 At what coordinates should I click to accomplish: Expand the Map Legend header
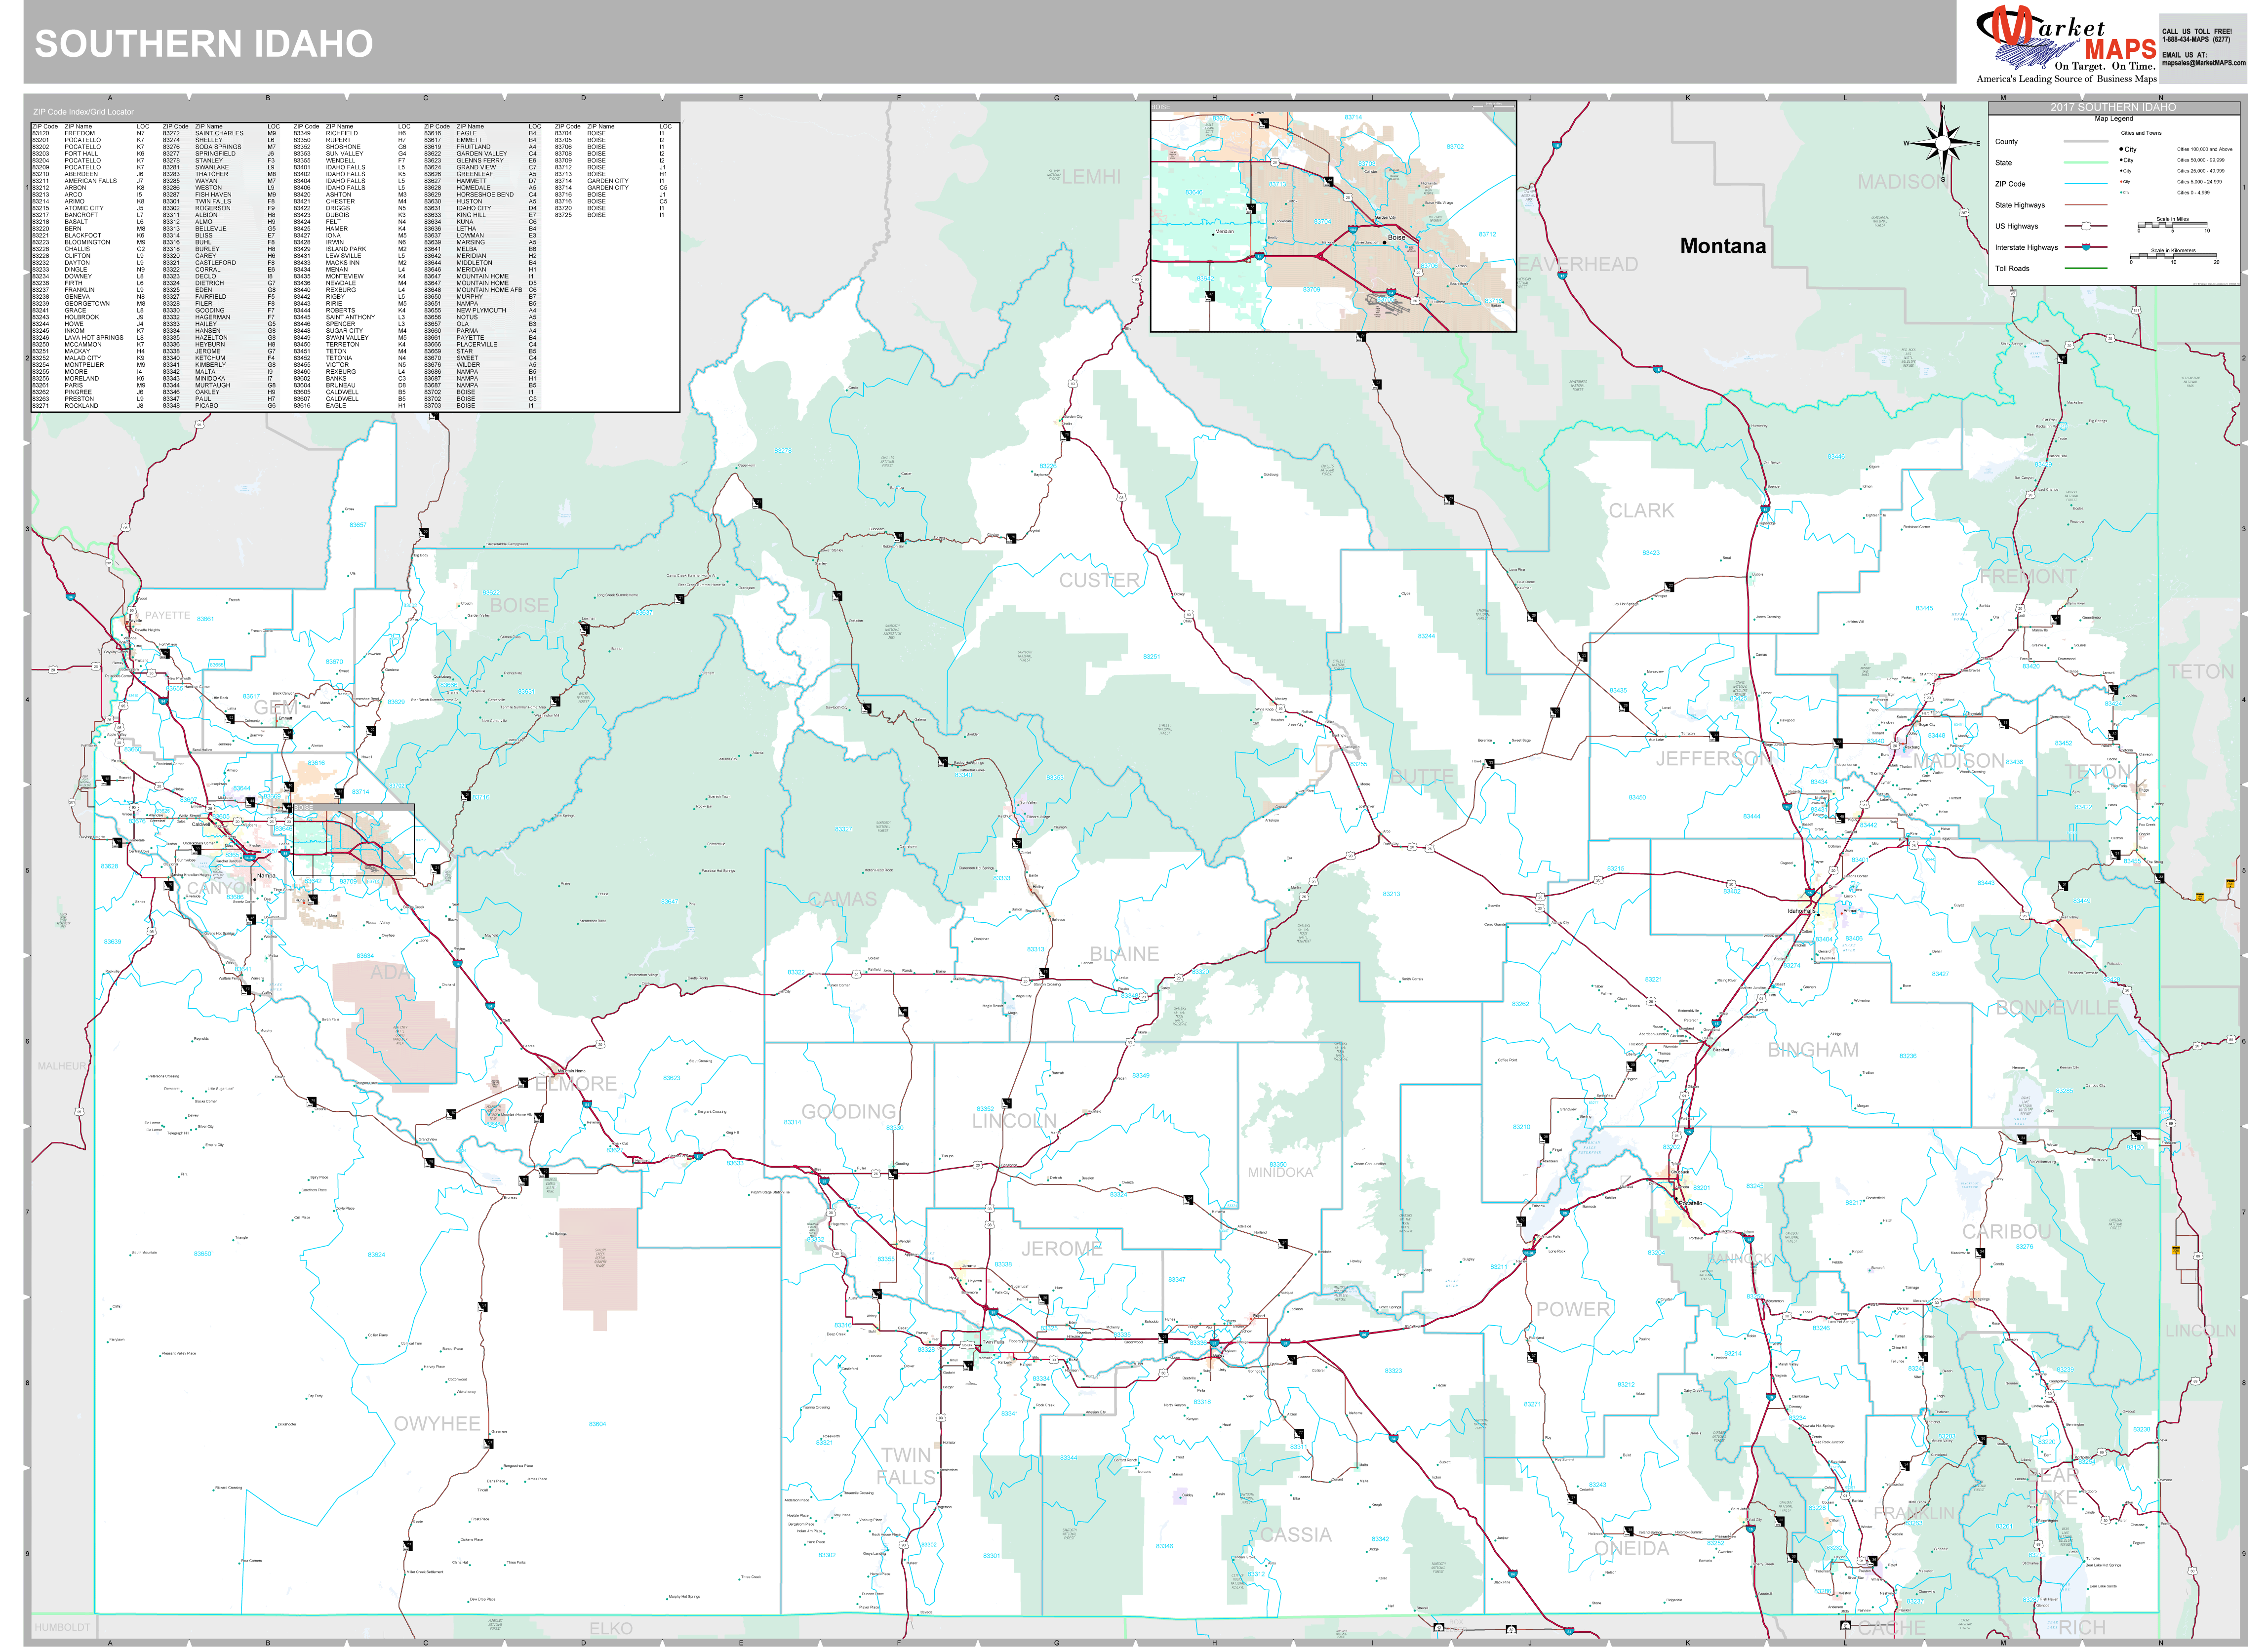pyautogui.click(x=2114, y=119)
